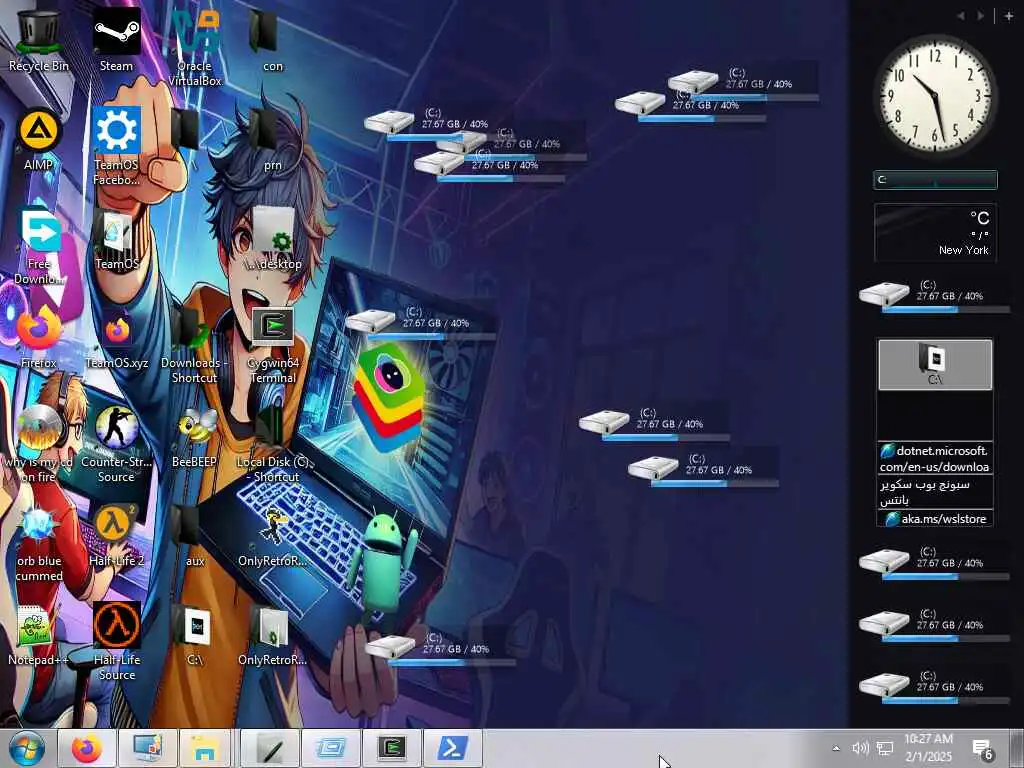Click the New York weather gadget
The height and width of the screenshot is (768, 1024).
(x=935, y=232)
